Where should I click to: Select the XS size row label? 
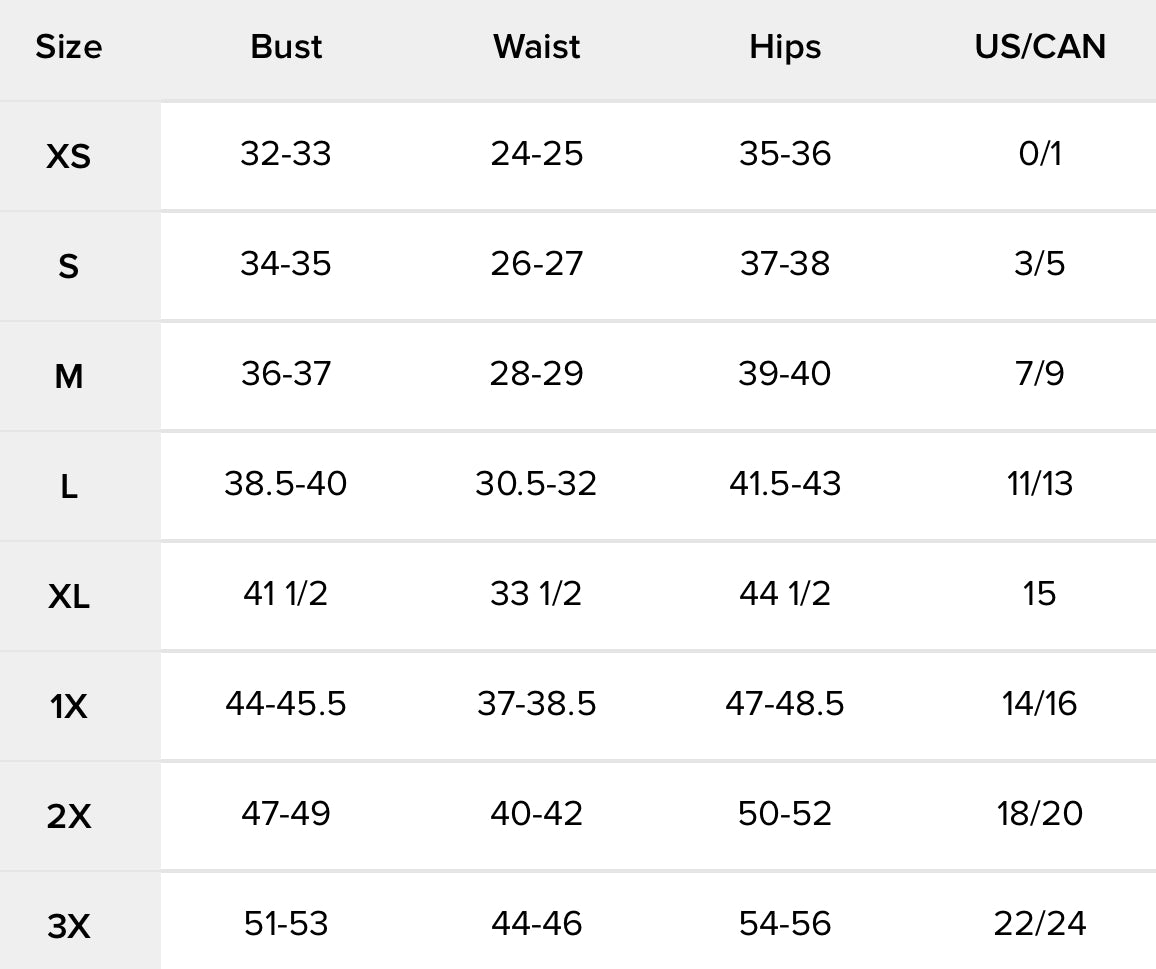[68, 156]
